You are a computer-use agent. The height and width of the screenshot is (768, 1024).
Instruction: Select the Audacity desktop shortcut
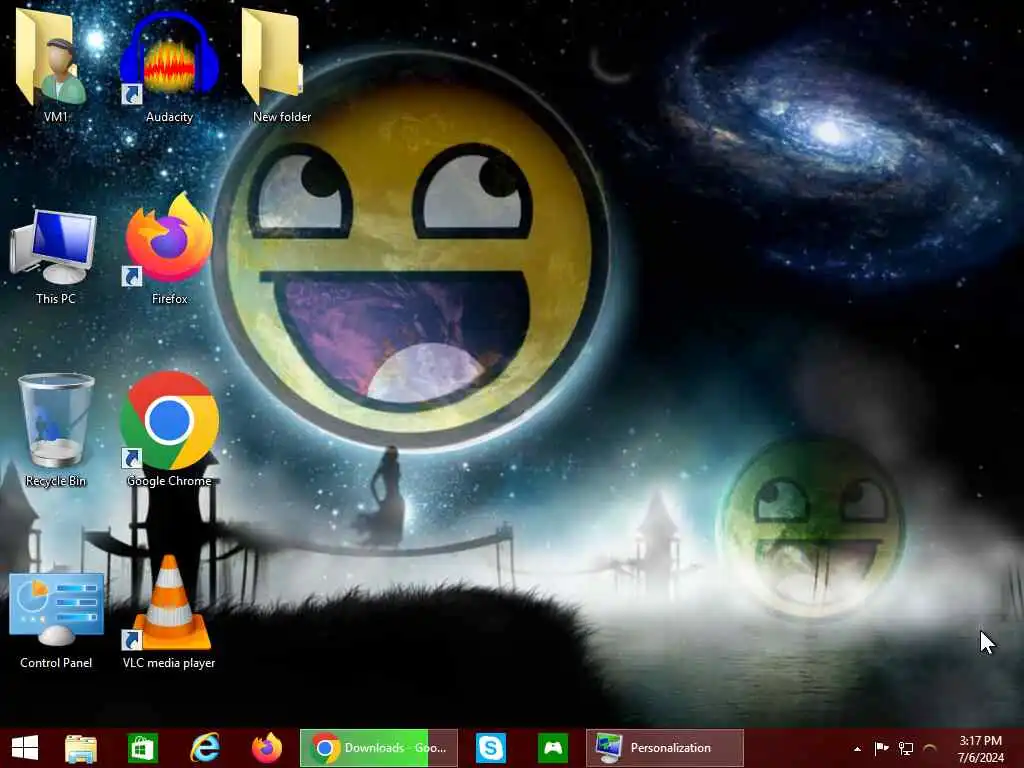[x=169, y=57]
